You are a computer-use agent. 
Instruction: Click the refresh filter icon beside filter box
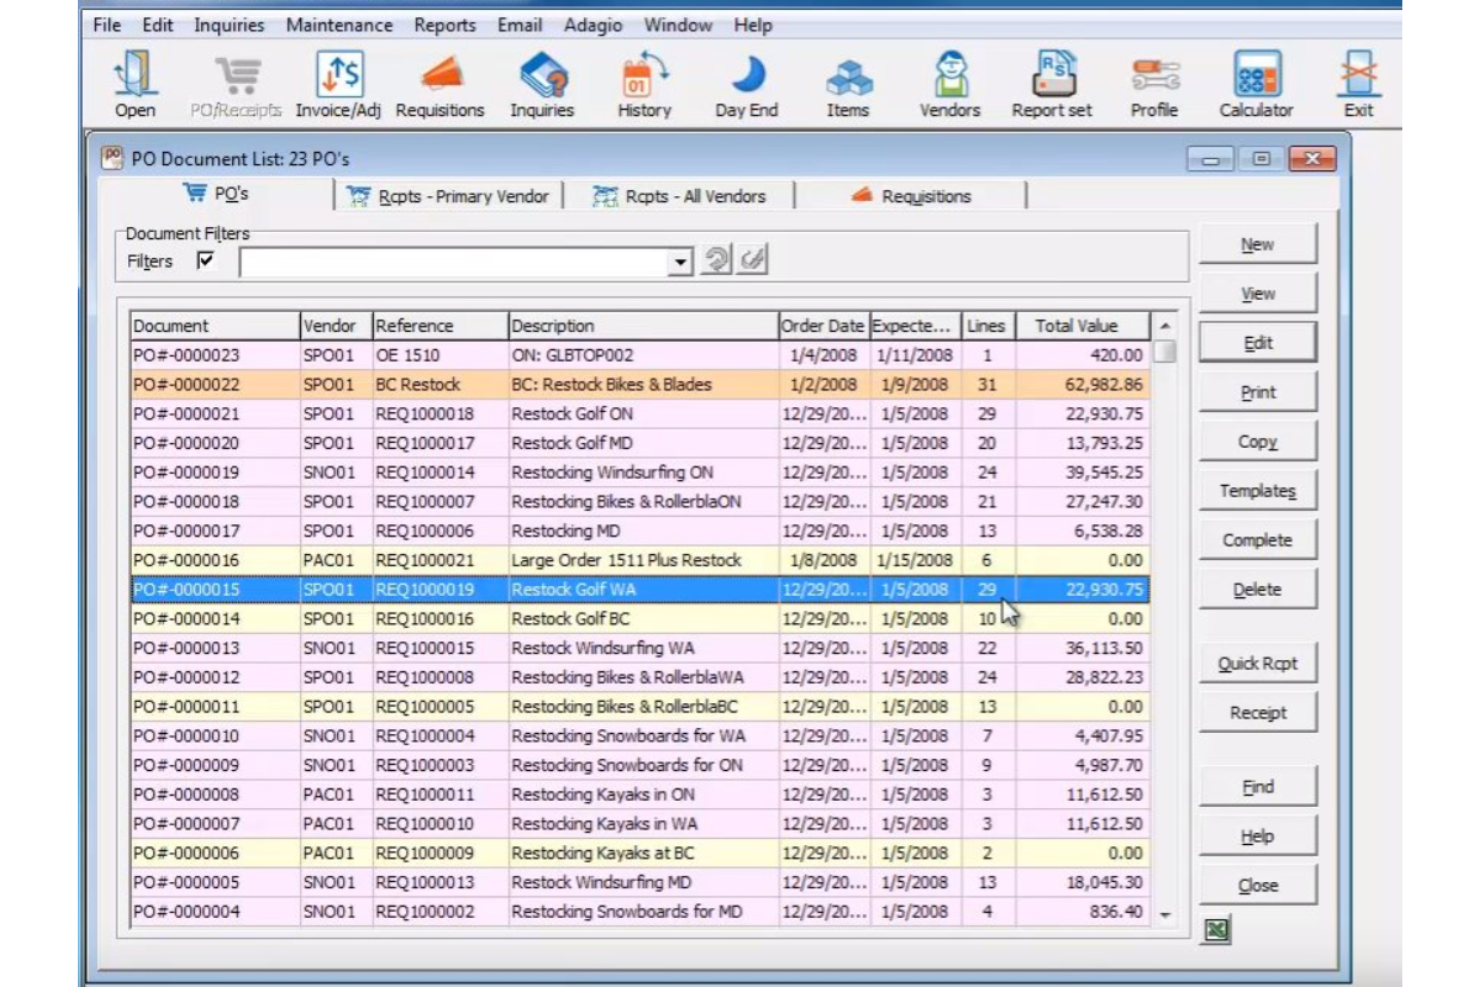(716, 260)
